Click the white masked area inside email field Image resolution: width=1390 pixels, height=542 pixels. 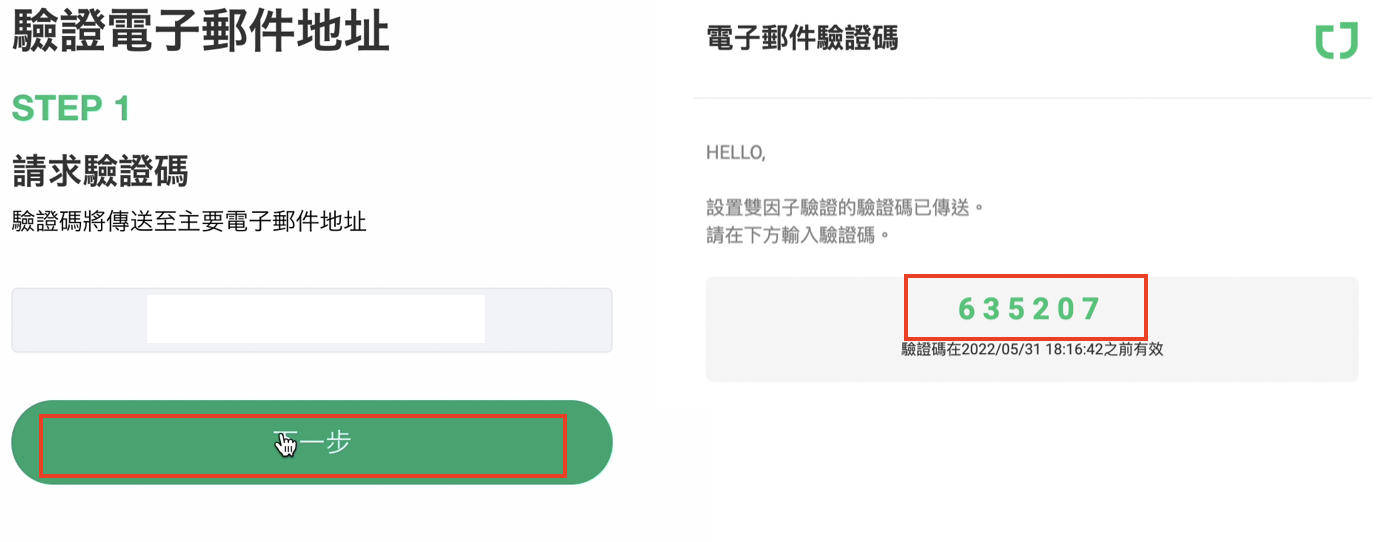click(x=315, y=319)
